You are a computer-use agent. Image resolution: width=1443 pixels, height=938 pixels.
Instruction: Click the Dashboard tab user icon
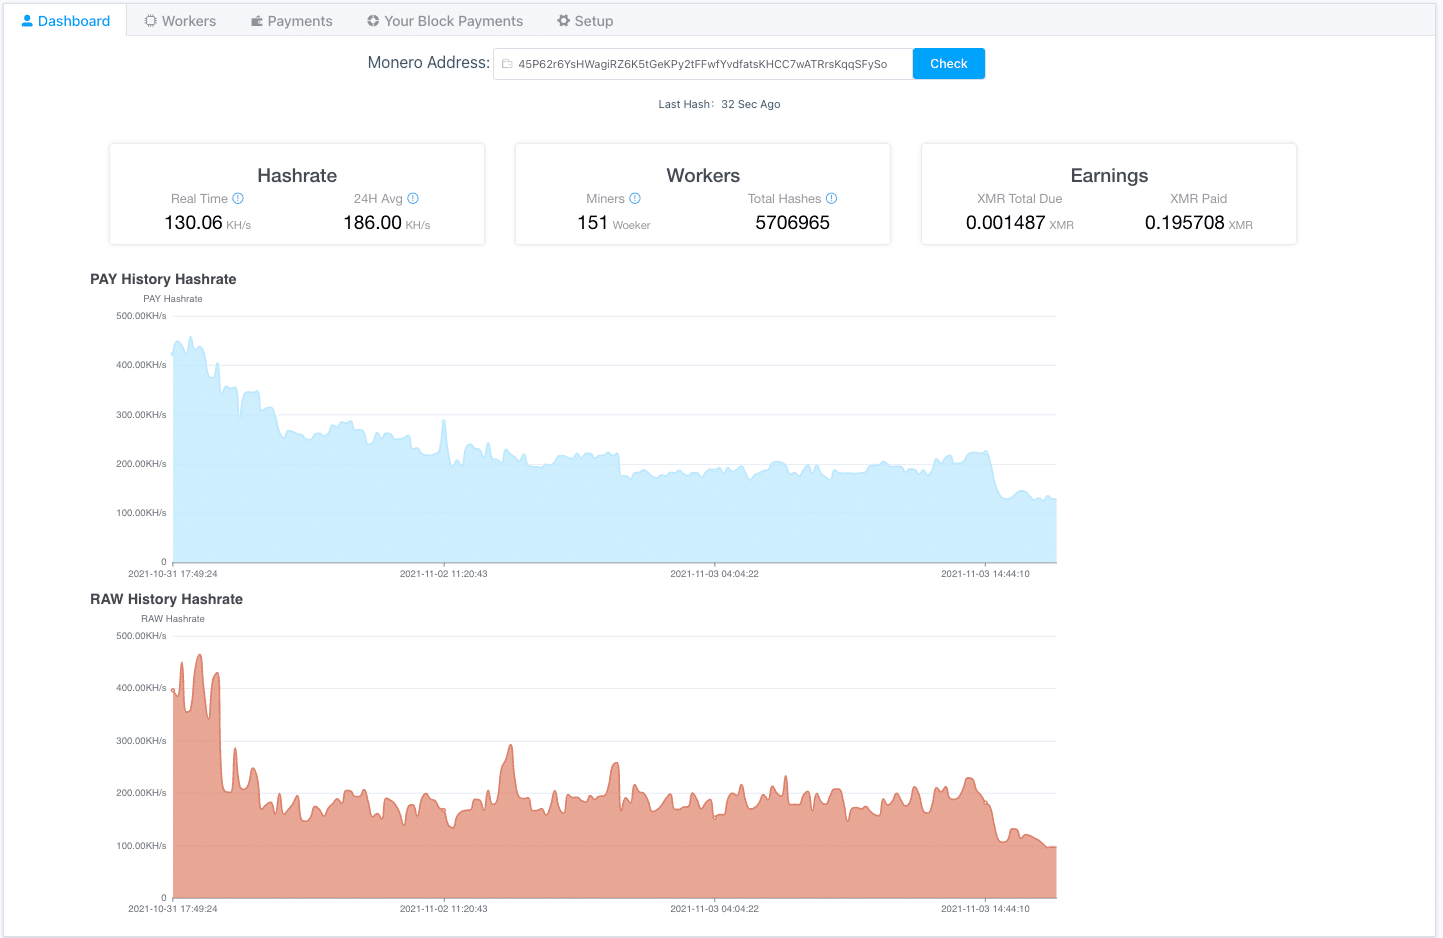tap(27, 21)
